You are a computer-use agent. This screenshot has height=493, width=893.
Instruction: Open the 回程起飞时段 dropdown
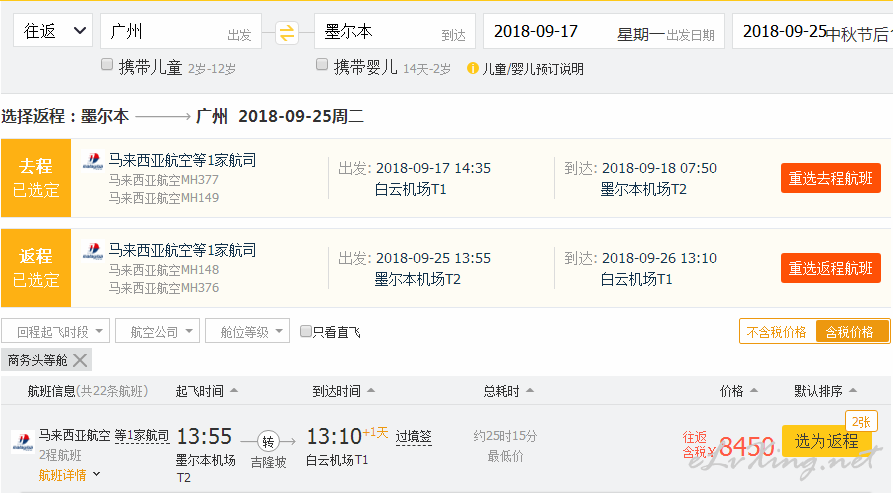[x=55, y=331]
